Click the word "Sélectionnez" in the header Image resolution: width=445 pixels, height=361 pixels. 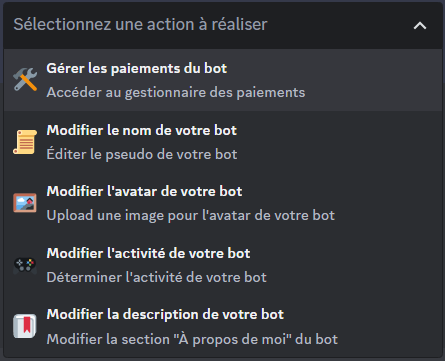[62, 24]
